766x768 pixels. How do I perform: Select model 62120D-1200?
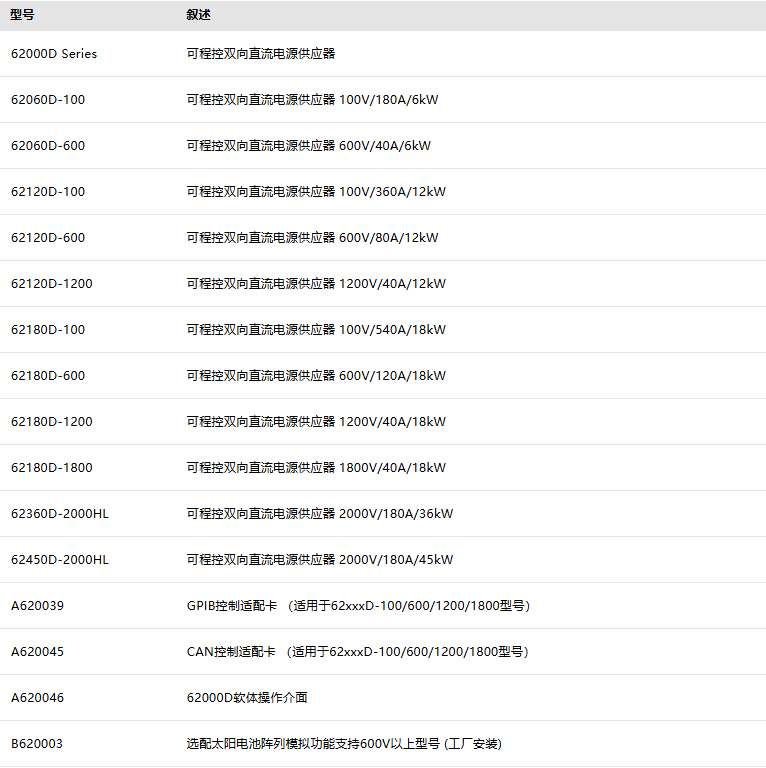pyautogui.click(x=51, y=284)
